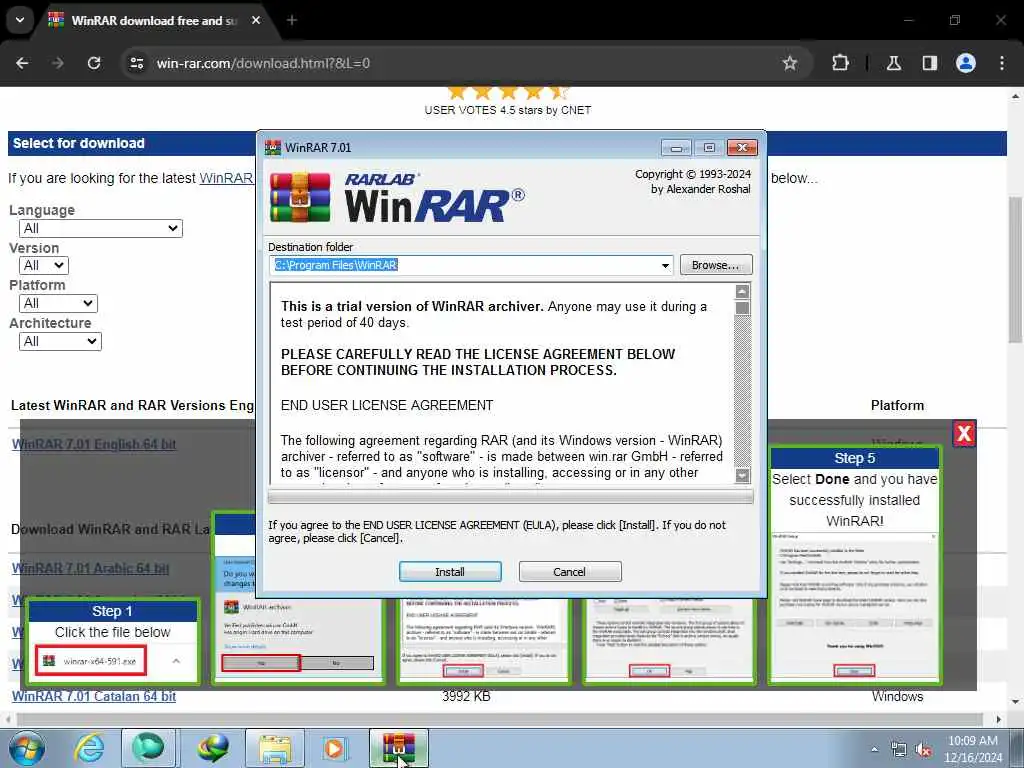Click winrar-x64-591.exe file in Step 1

(91, 661)
